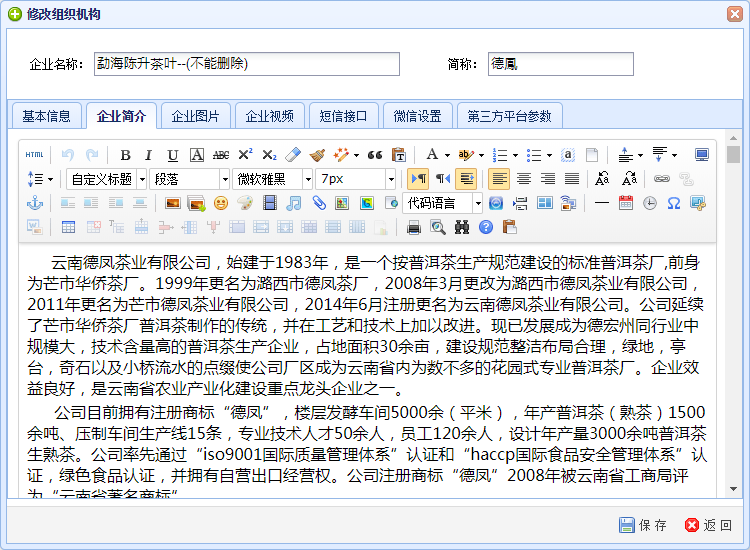Click the undo arrow icon
This screenshot has width=750, height=550.
tap(67, 155)
